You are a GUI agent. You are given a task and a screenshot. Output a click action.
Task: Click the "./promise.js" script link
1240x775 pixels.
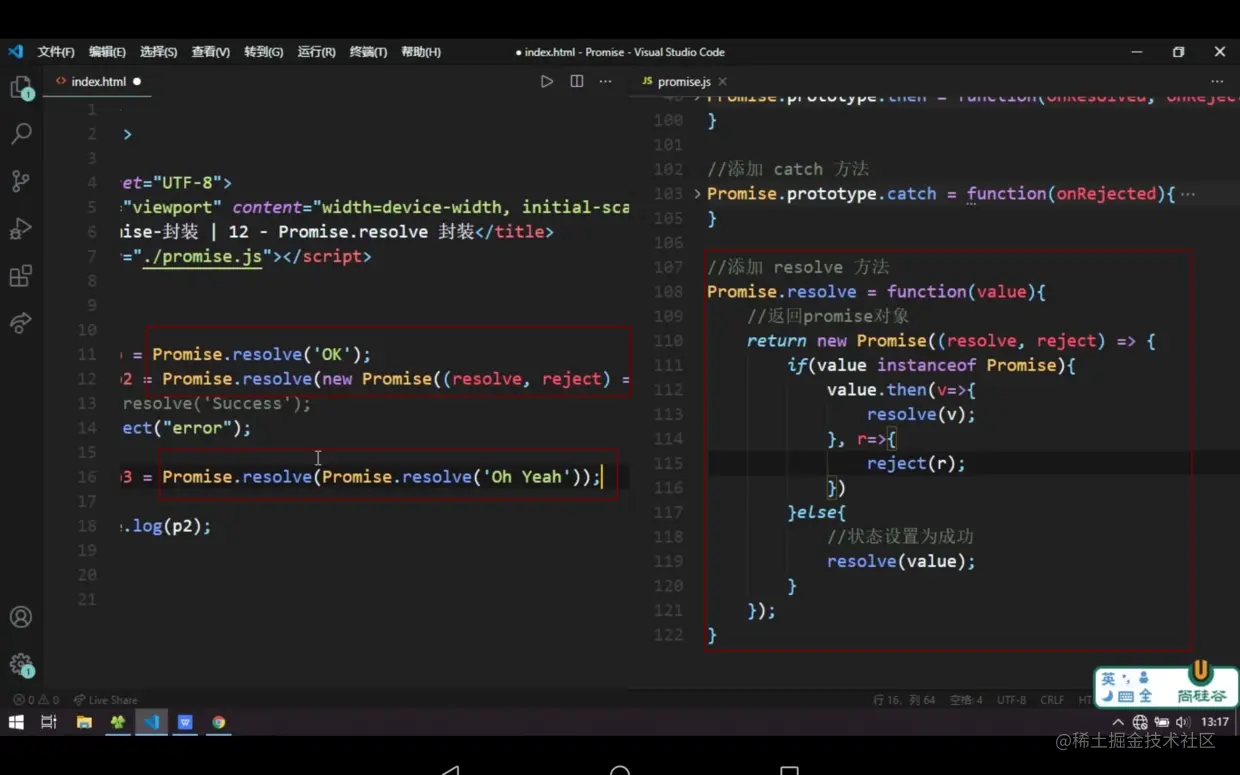pos(203,257)
